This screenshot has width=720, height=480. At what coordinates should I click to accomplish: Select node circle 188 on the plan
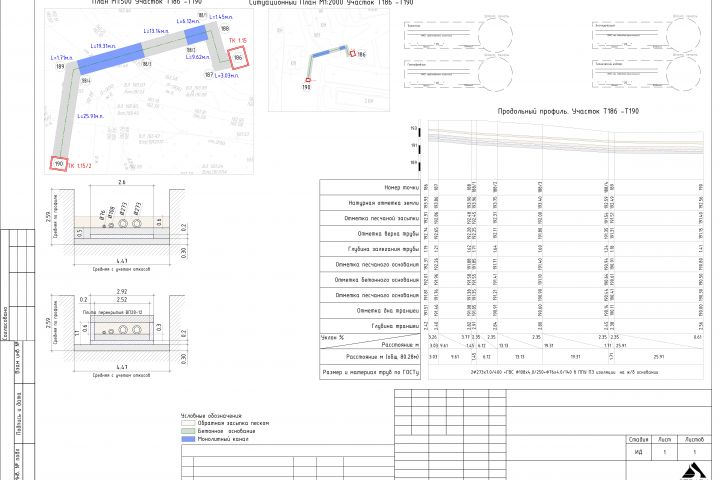pyautogui.click(x=225, y=28)
